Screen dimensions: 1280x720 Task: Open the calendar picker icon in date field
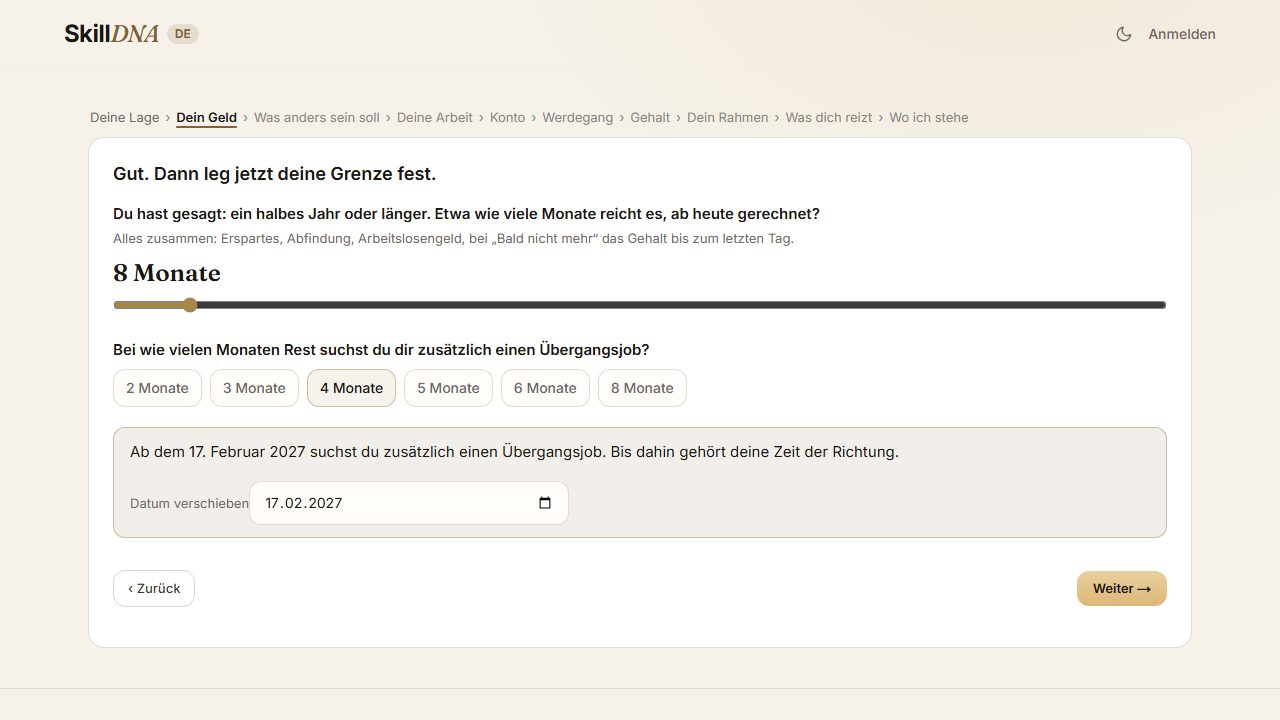point(545,503)
